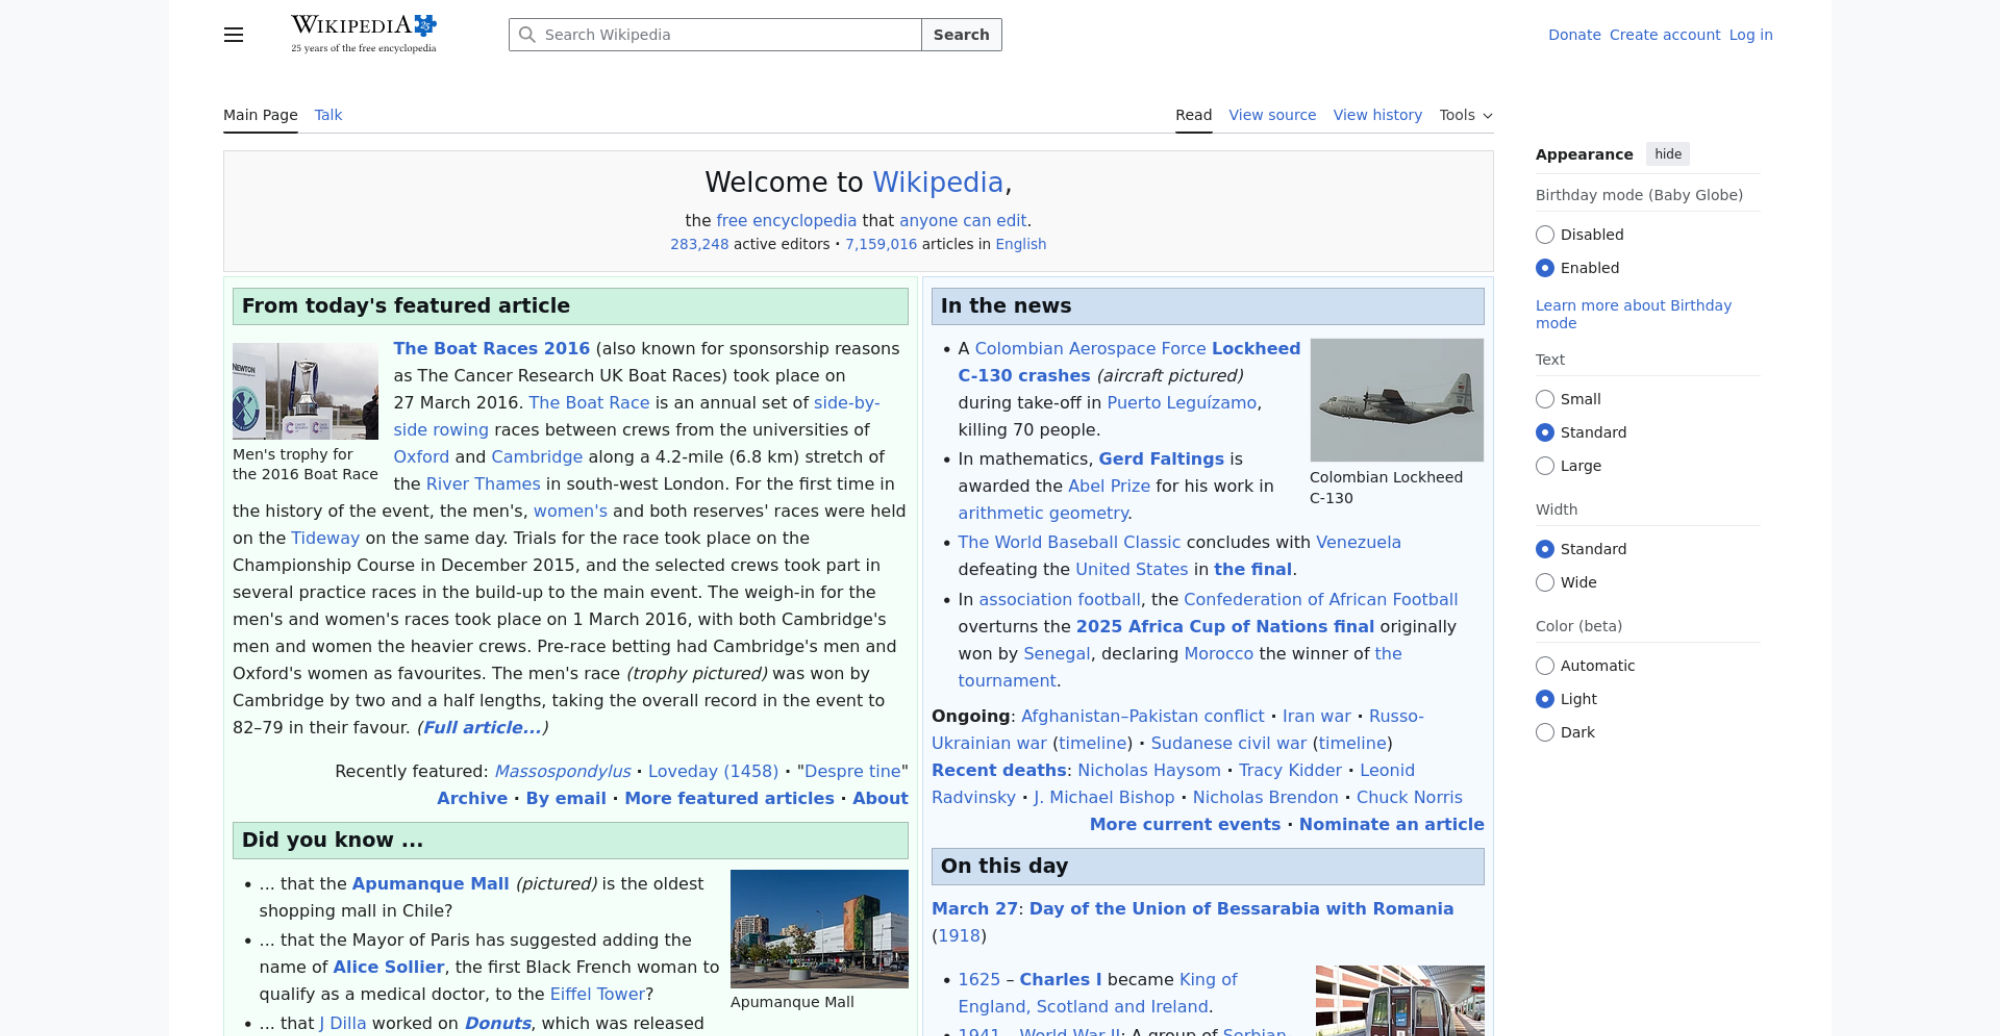The height and width of the screenshot is (1036, 2000).
Task: Click the Wikipedia logo
Action: pos(364,34)
